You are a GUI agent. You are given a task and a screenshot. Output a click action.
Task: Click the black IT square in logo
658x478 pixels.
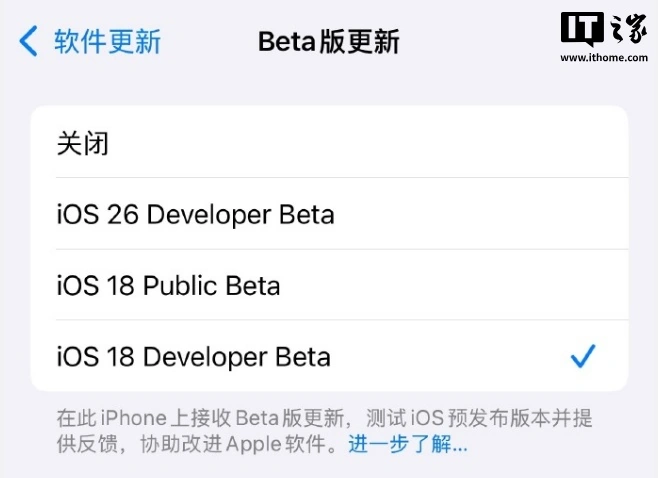[x=582, y=29]
